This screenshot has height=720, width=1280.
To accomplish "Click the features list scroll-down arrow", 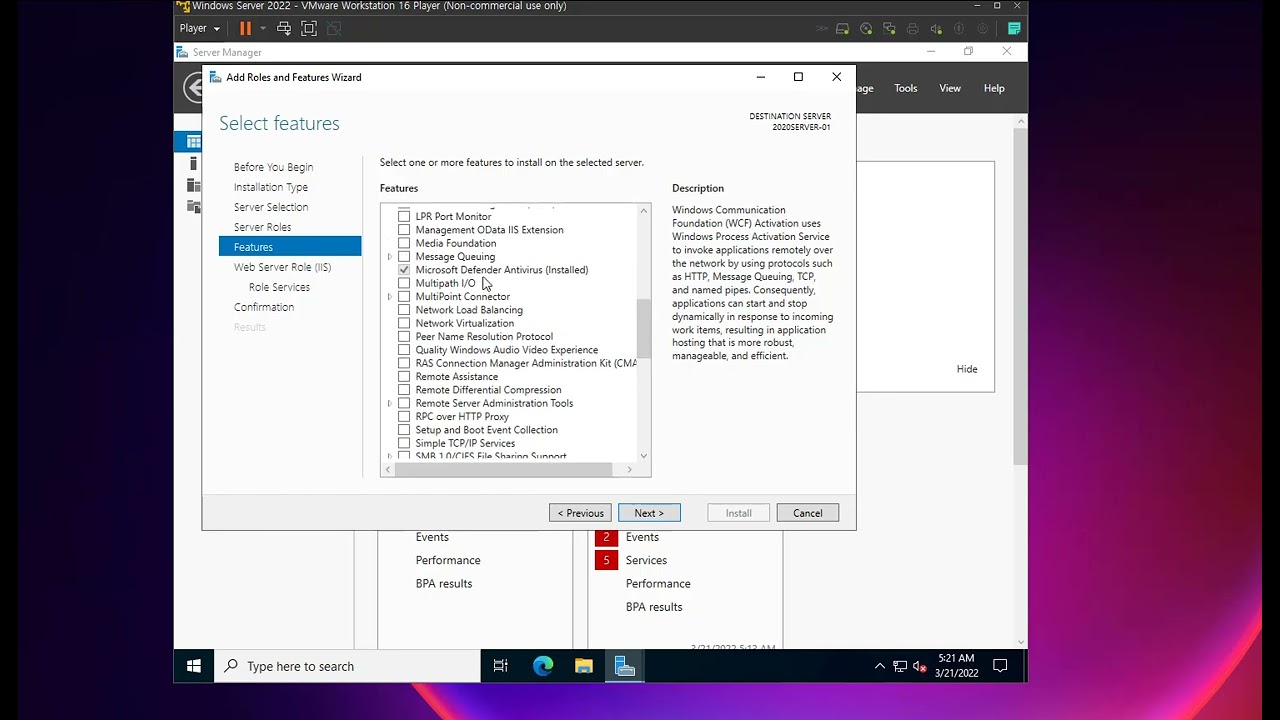I will (644, 456).
